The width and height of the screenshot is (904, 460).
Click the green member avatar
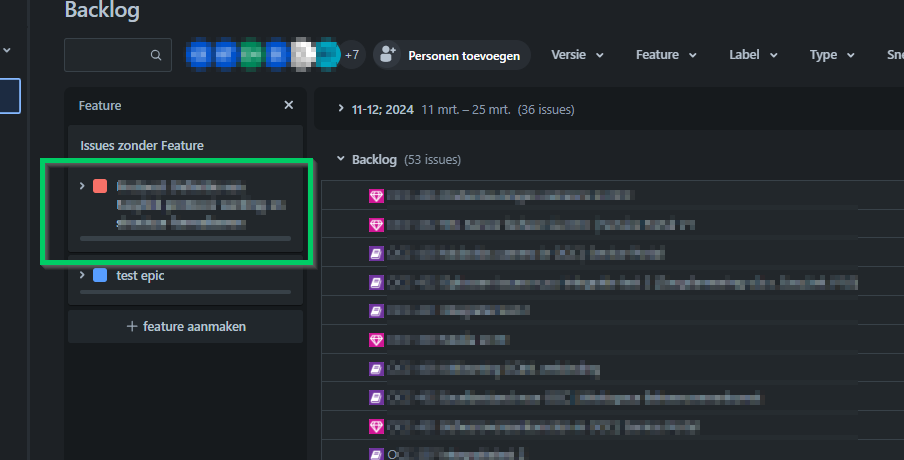[x=251, y=55]
